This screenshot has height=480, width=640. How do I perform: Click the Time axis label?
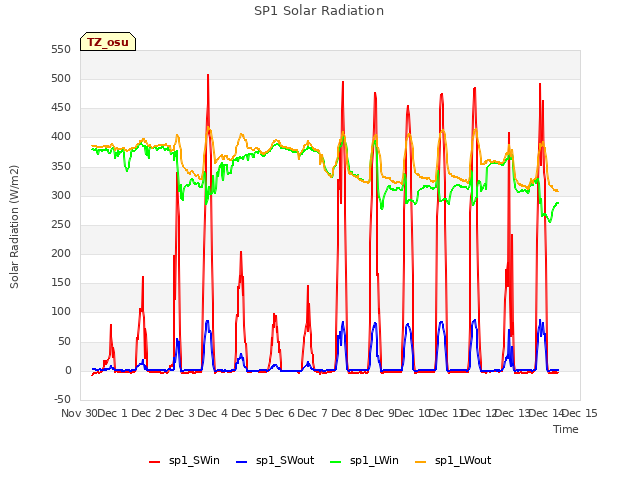566,429
